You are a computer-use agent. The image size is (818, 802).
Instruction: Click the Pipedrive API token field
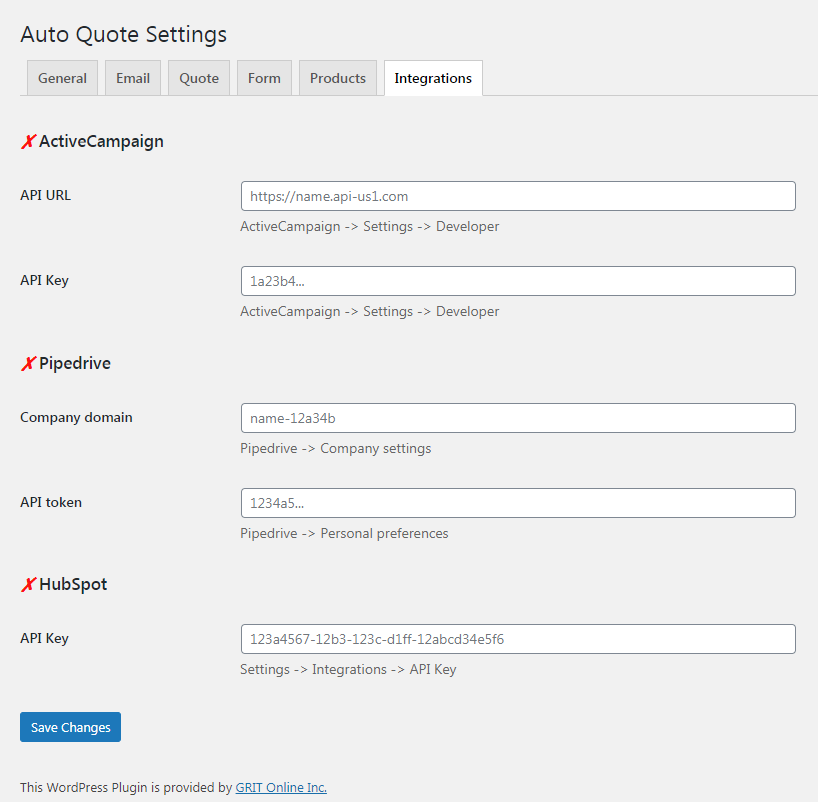pos(518,503)
